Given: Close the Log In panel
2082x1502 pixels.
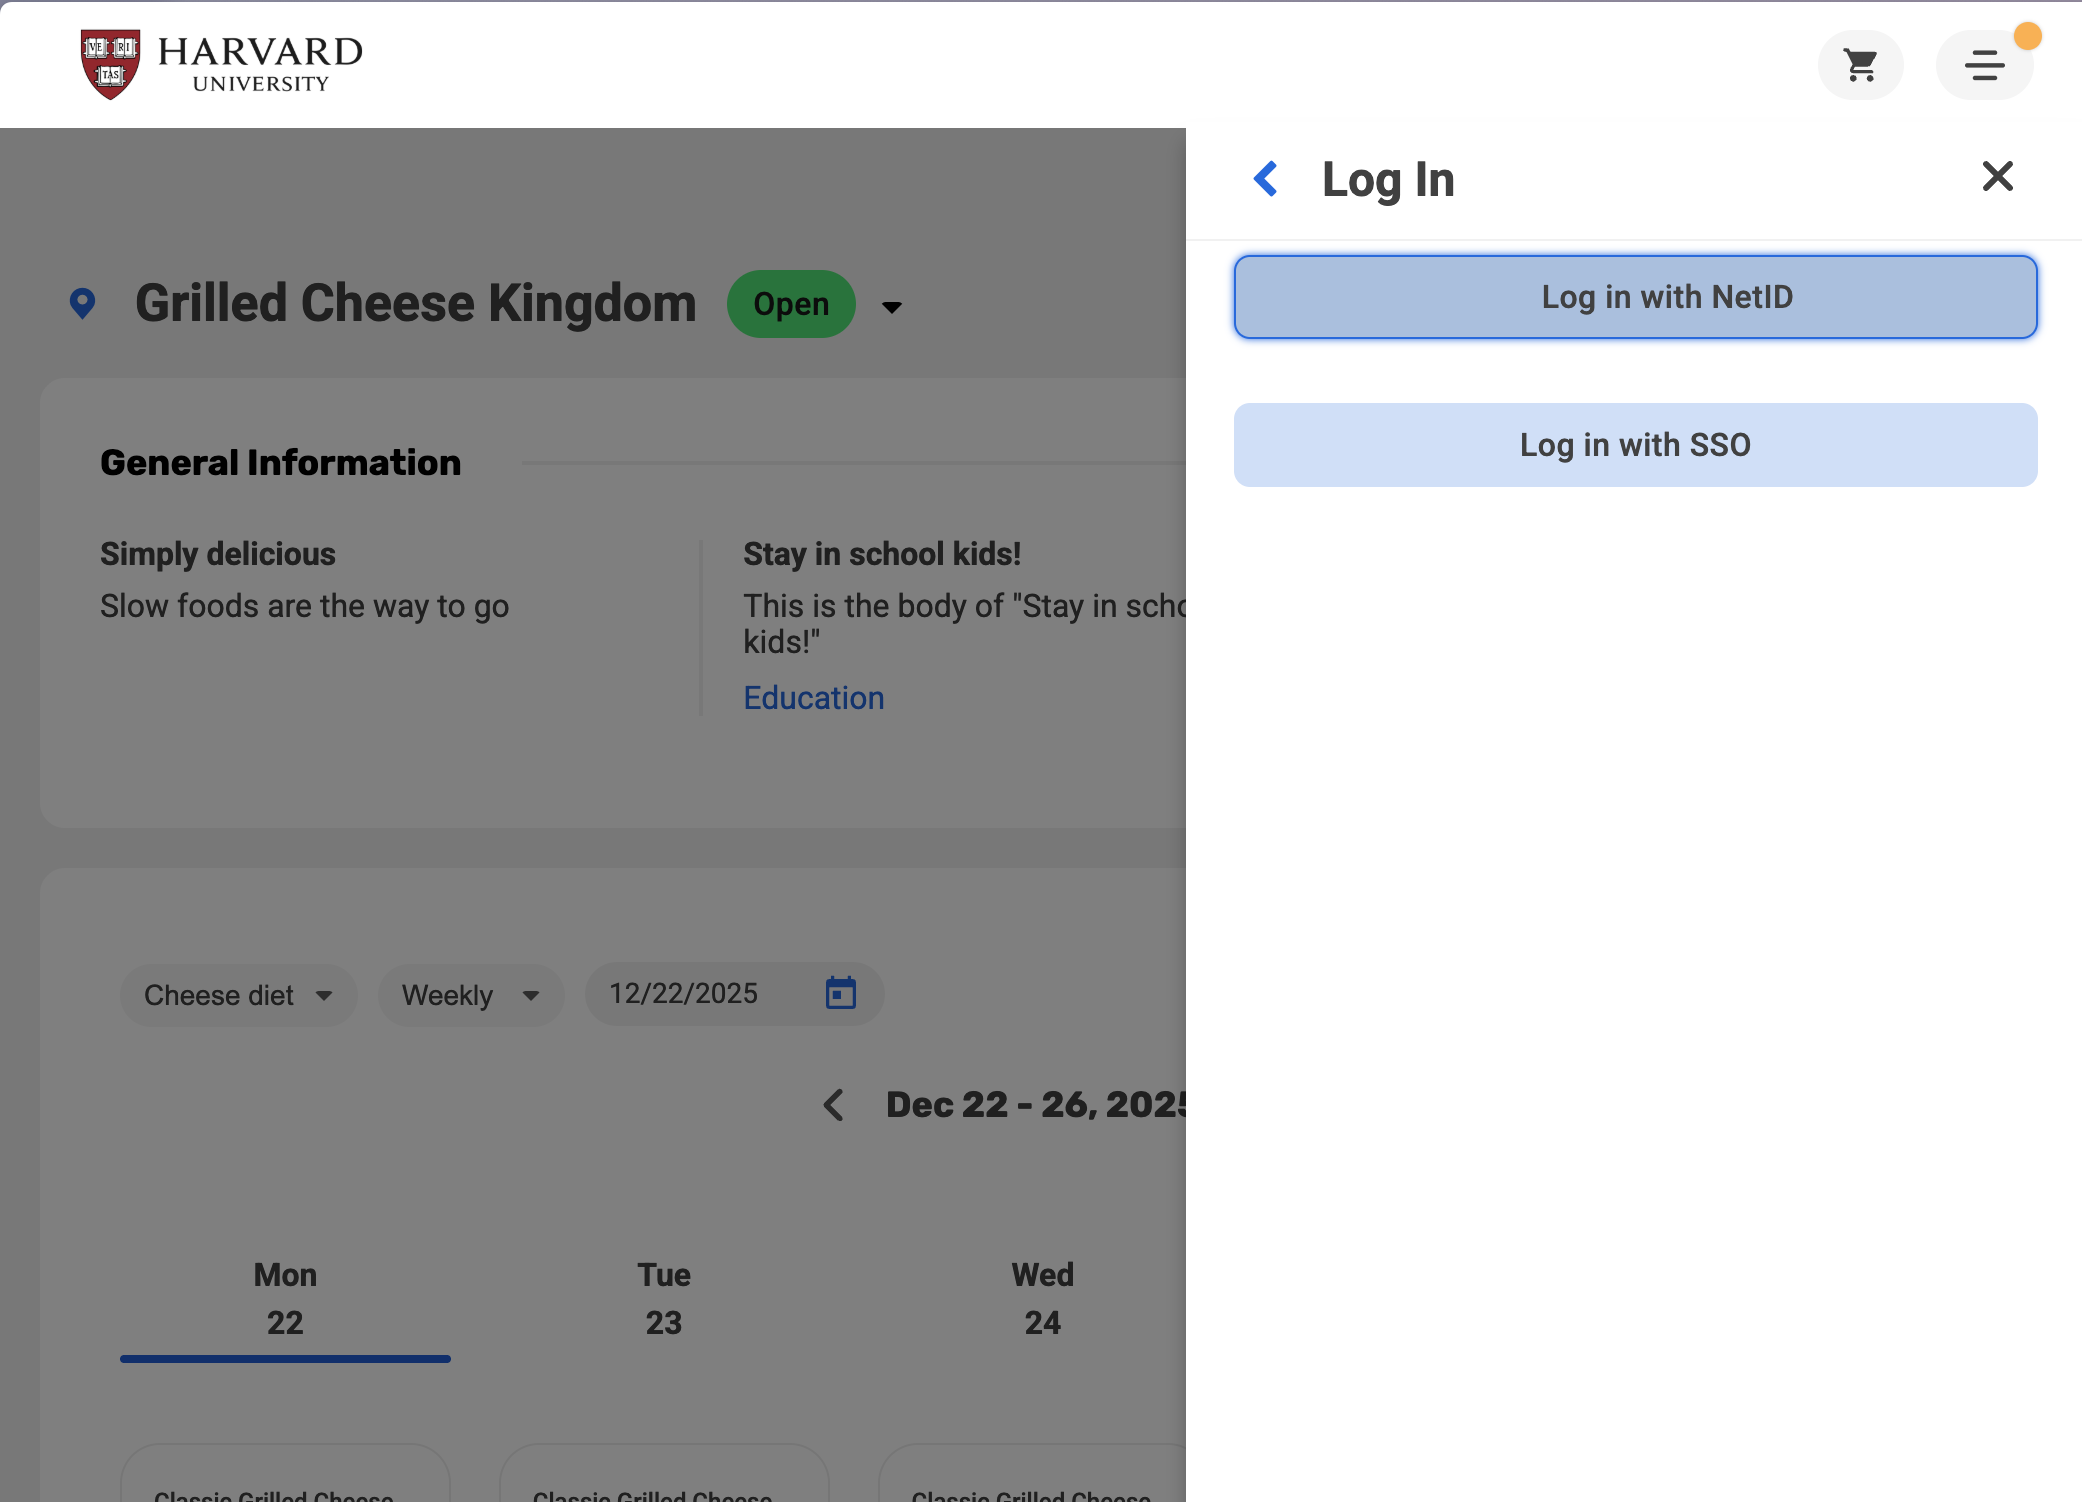Looking at the screenshot, I should point(1997,177).
